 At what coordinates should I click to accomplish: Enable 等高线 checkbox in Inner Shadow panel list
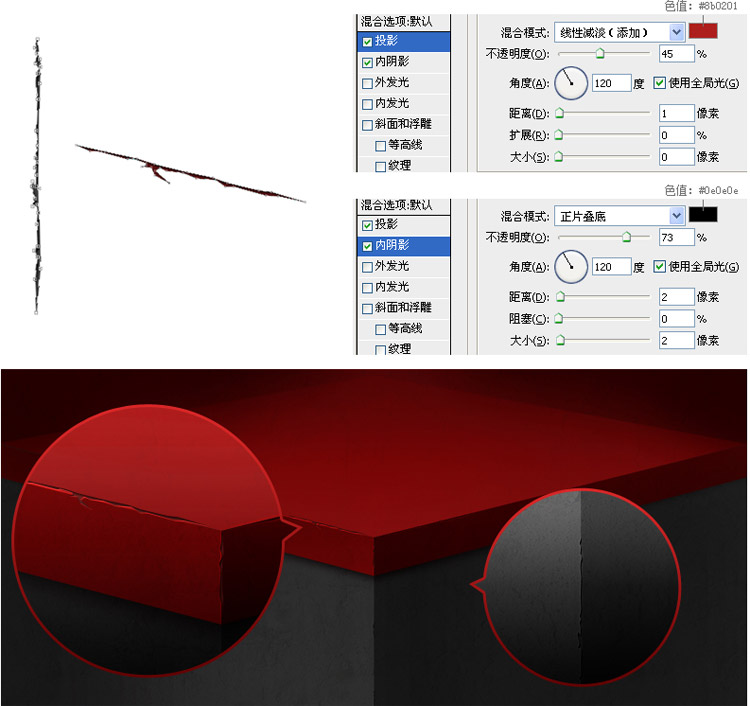coord(381,330)
